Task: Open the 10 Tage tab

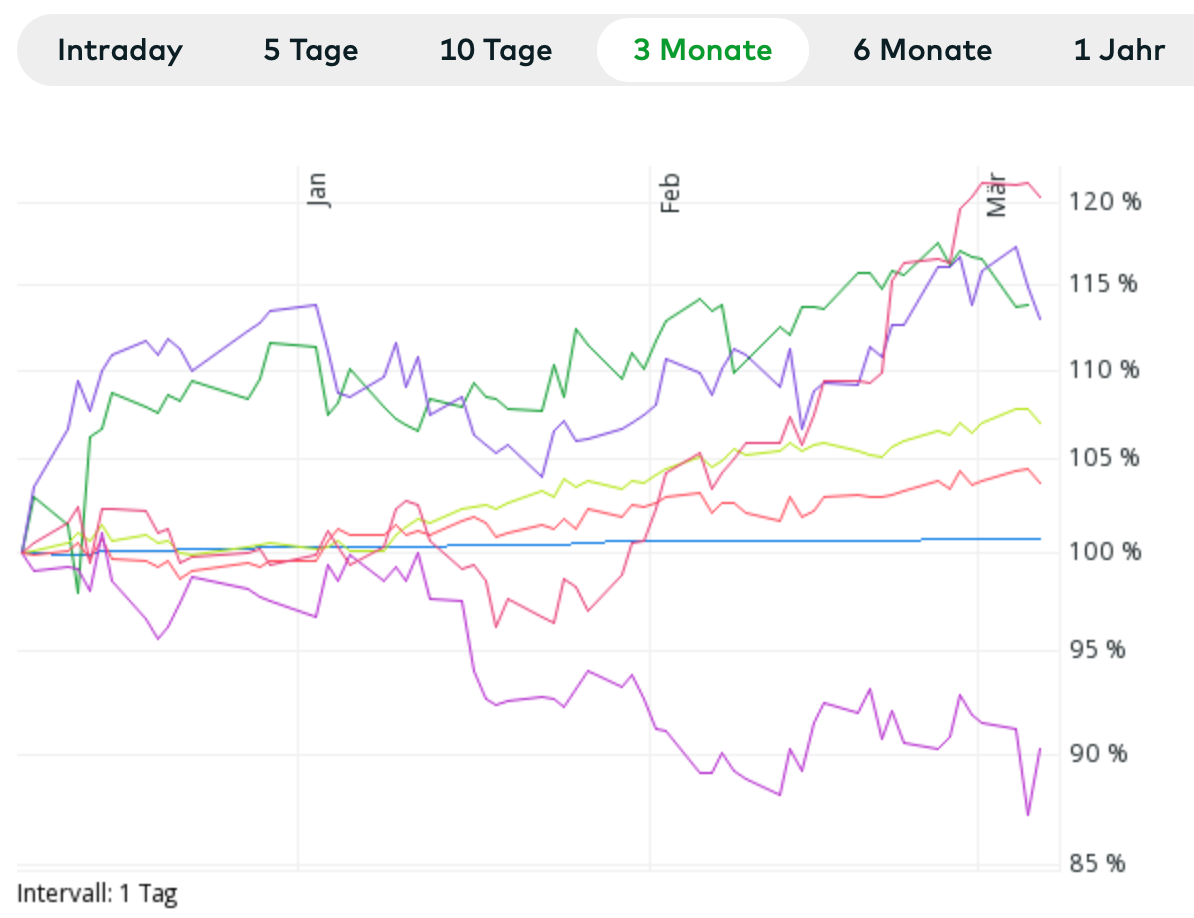Action: 496,50
